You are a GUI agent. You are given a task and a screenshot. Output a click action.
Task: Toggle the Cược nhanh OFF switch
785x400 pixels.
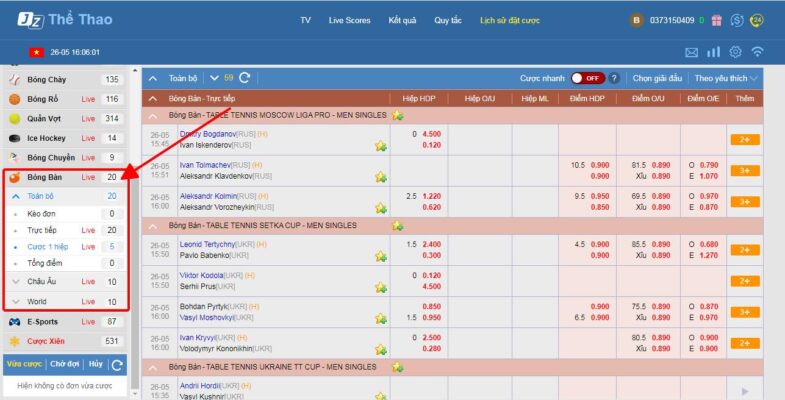click(587, 78)
